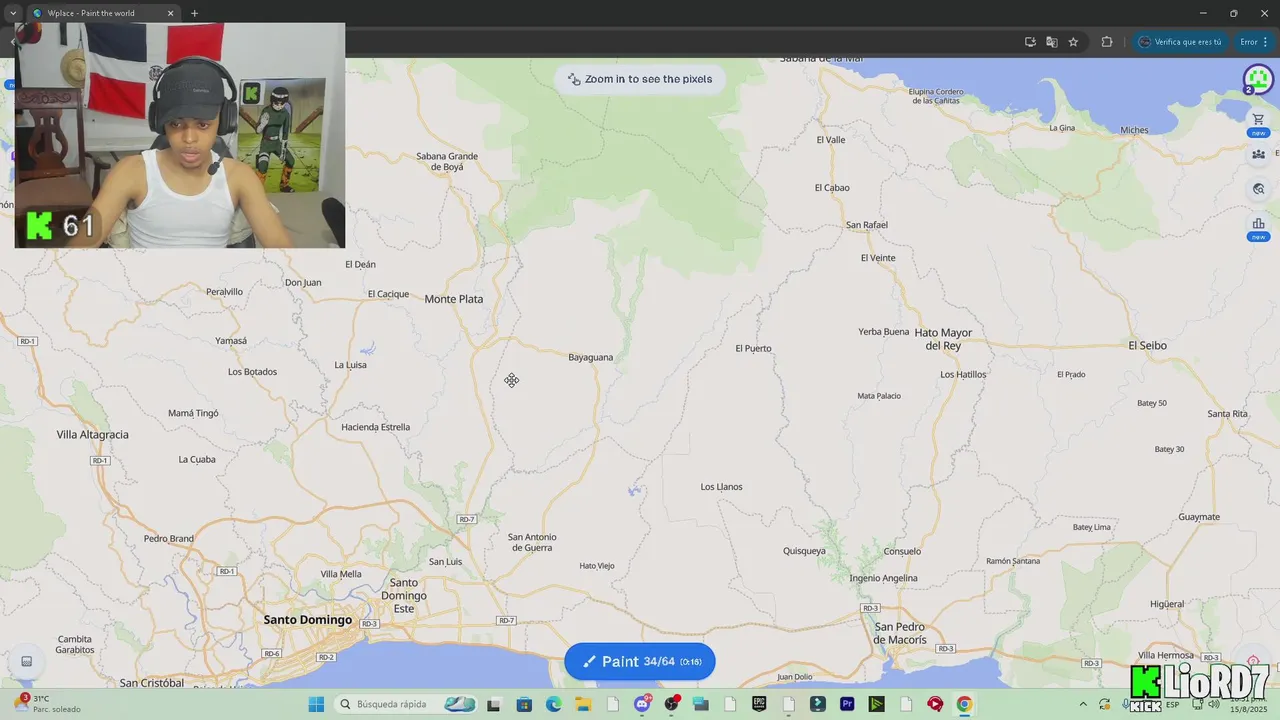Click the Chrome install app icon
This screenshot has height=720, width=1280.
click(1030, 42)
